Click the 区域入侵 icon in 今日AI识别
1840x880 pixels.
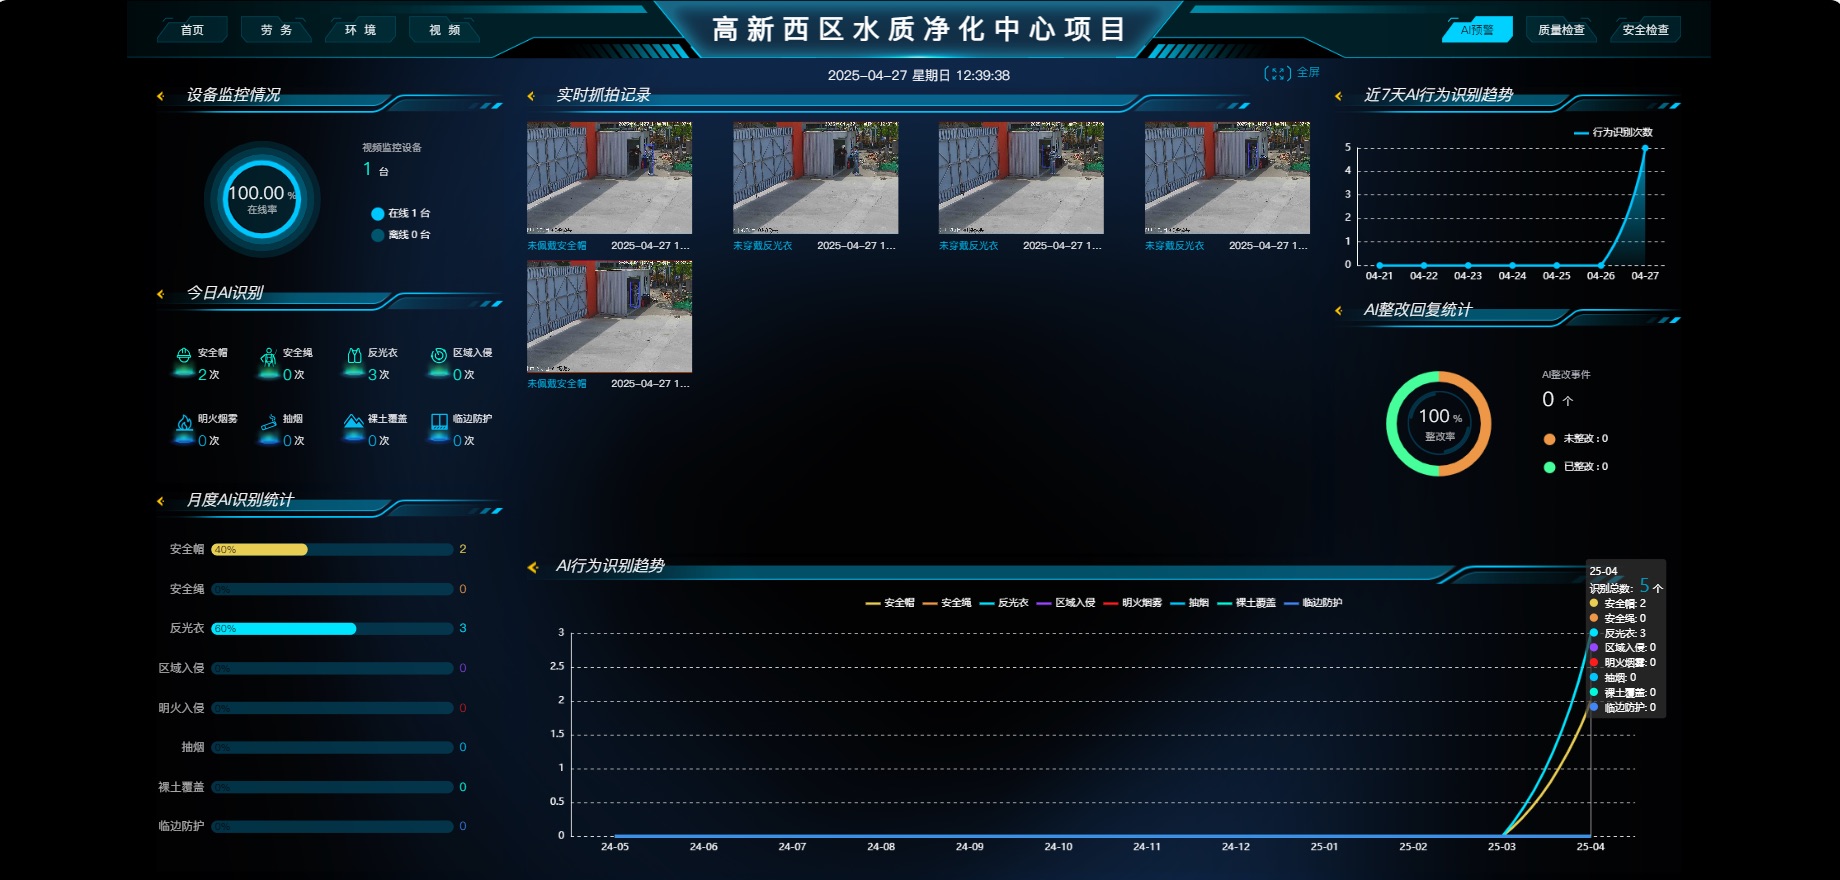[439, 356]
